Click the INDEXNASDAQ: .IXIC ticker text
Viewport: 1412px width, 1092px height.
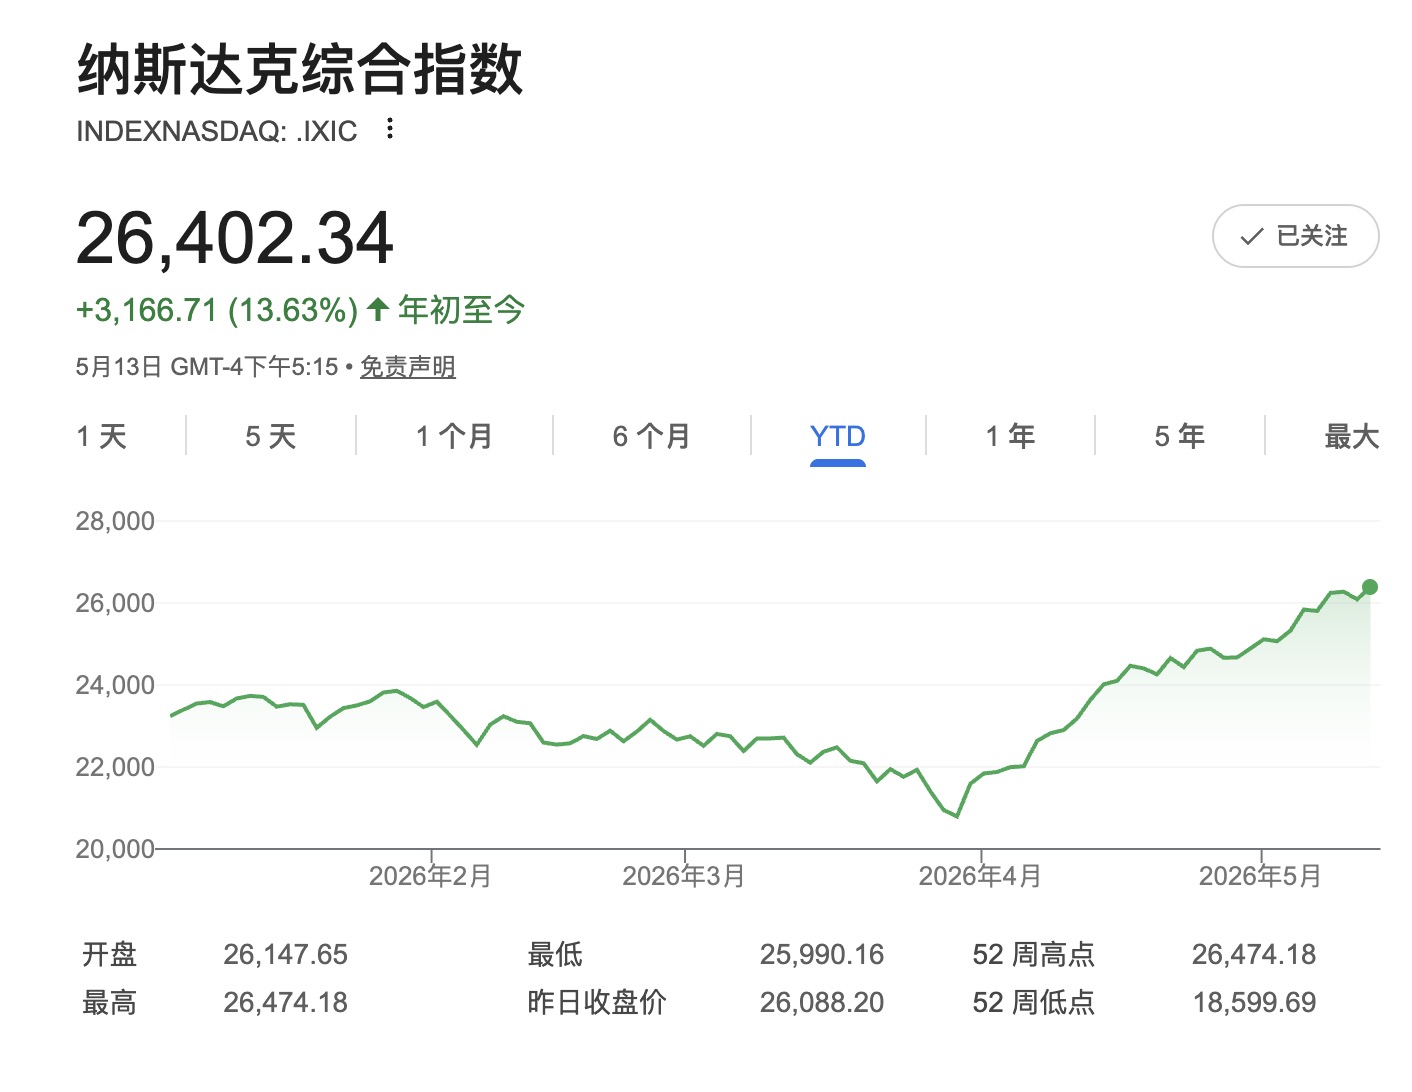pyautogui.click(x=217, y=131)
